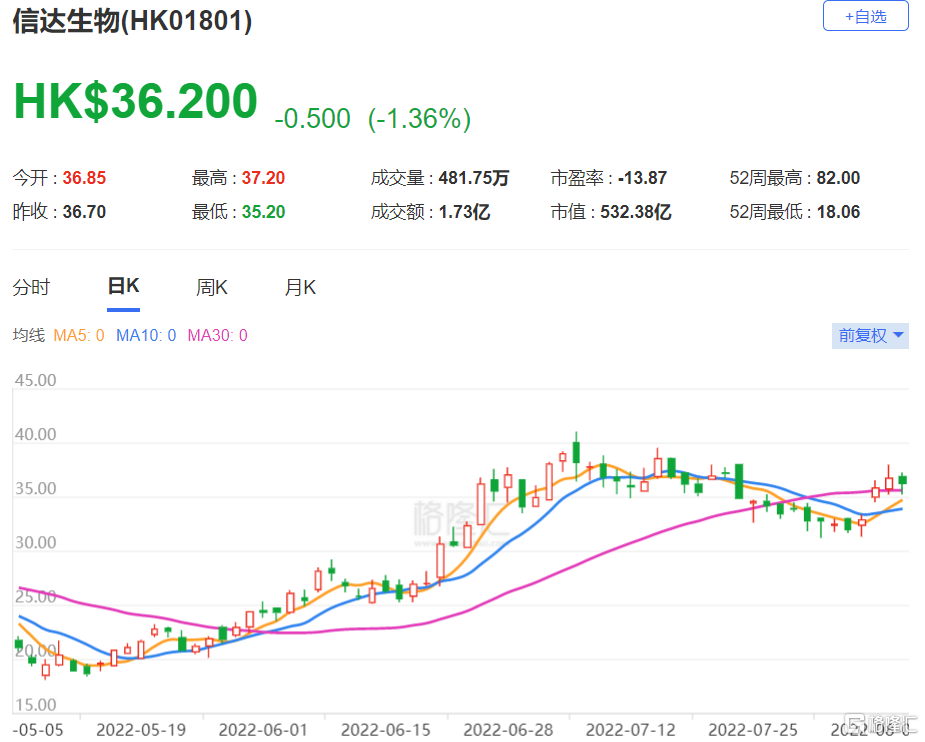The height and width of the screenshot is (742, 925).
Task: Expand the 前复权 price adjustment dropdown
Action: [x=870, y=336]
